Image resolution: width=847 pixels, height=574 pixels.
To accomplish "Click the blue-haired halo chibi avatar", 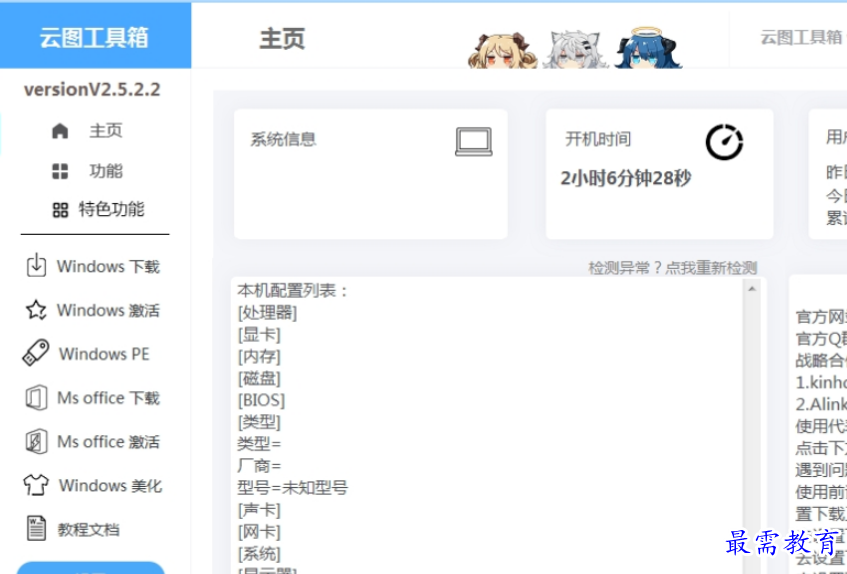I will click(648, 49).
